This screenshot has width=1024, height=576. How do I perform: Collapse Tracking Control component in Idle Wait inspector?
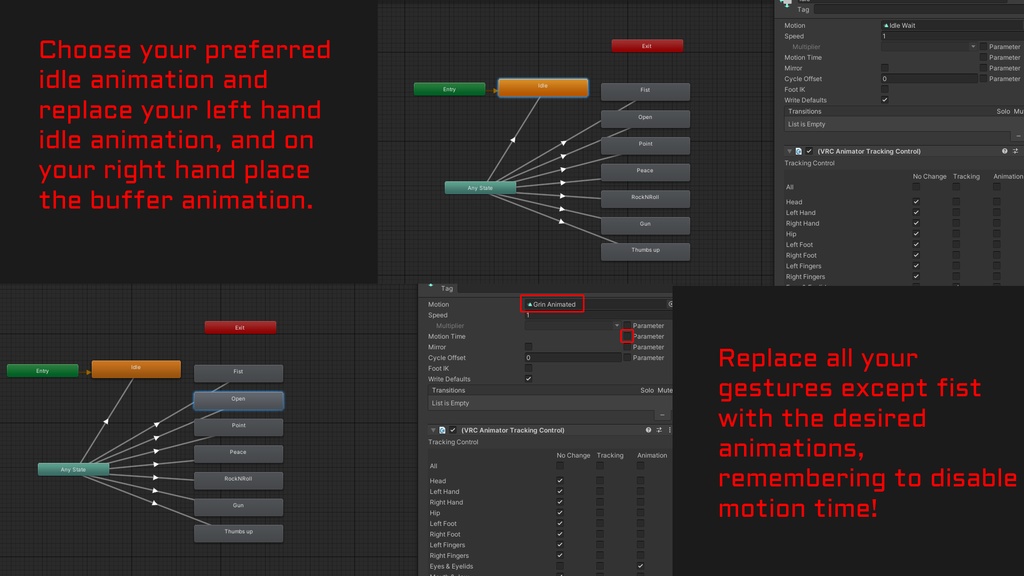coord(789,151)
